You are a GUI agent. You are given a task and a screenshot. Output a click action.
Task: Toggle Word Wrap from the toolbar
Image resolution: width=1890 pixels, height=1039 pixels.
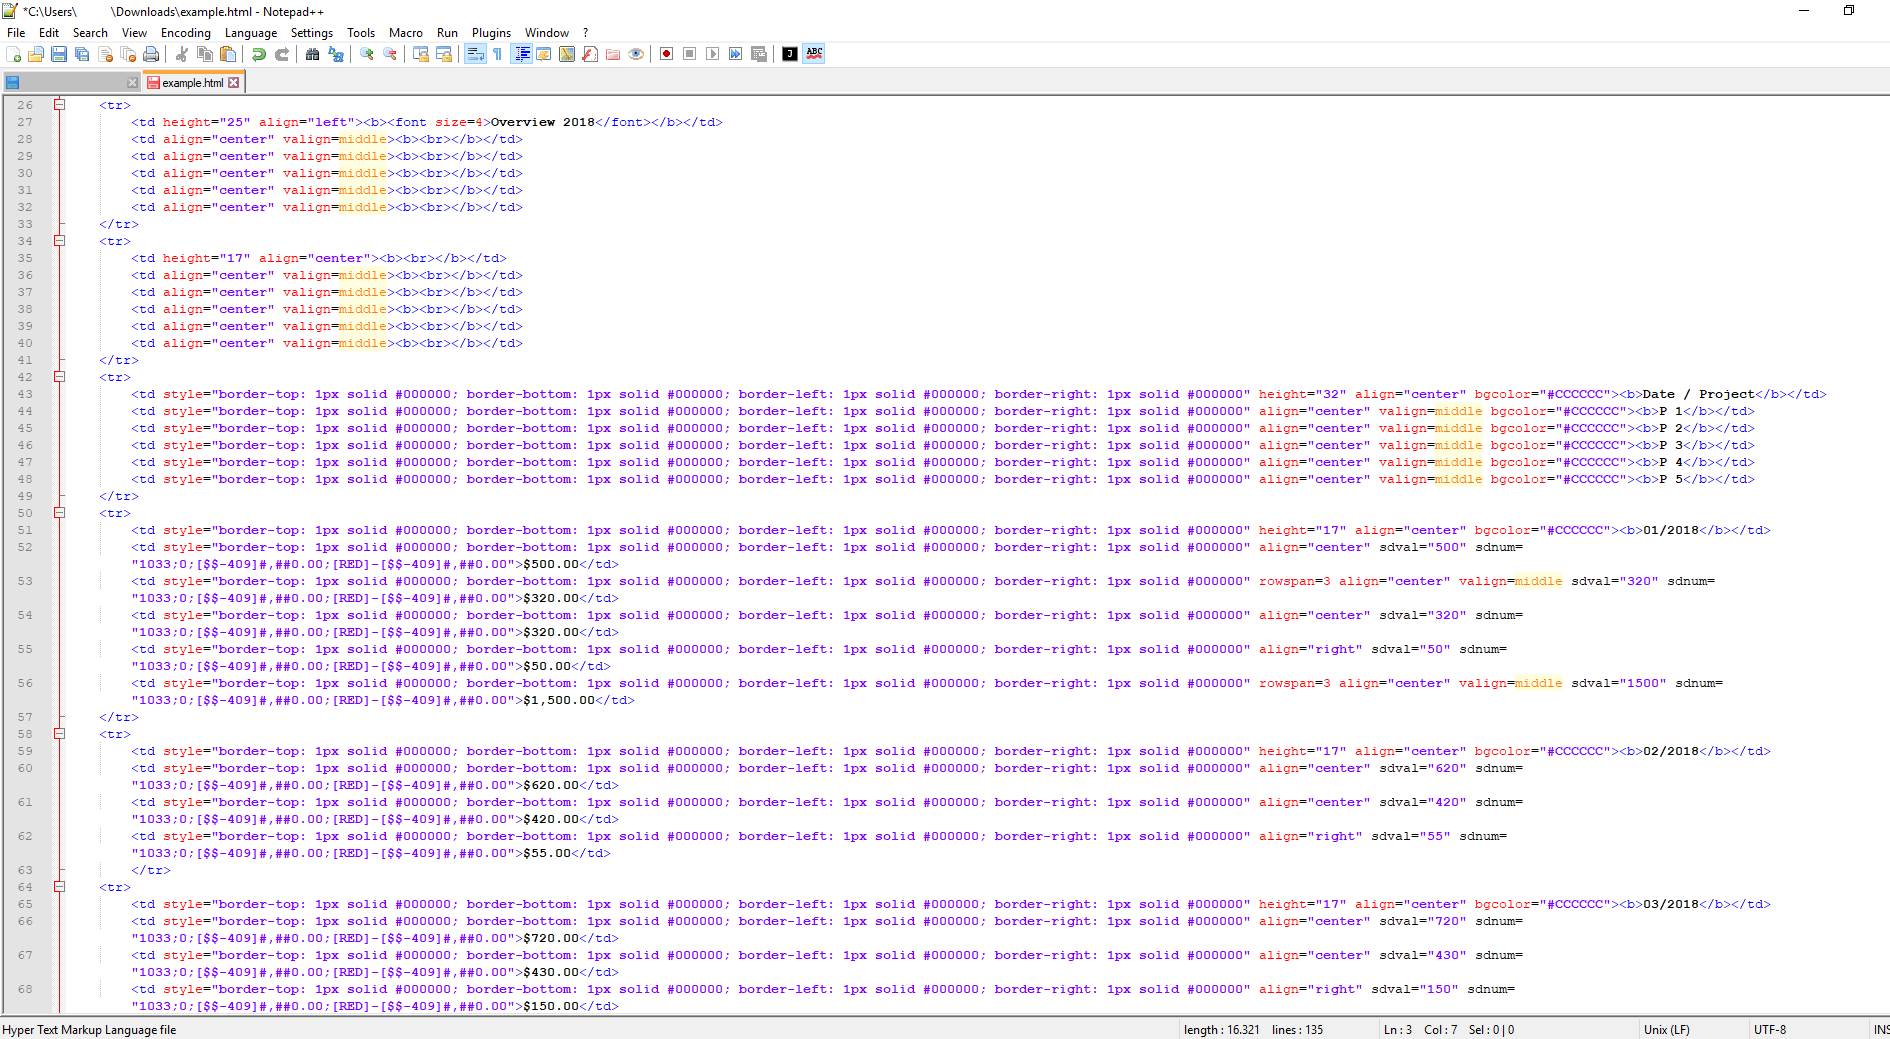(475, 54)
